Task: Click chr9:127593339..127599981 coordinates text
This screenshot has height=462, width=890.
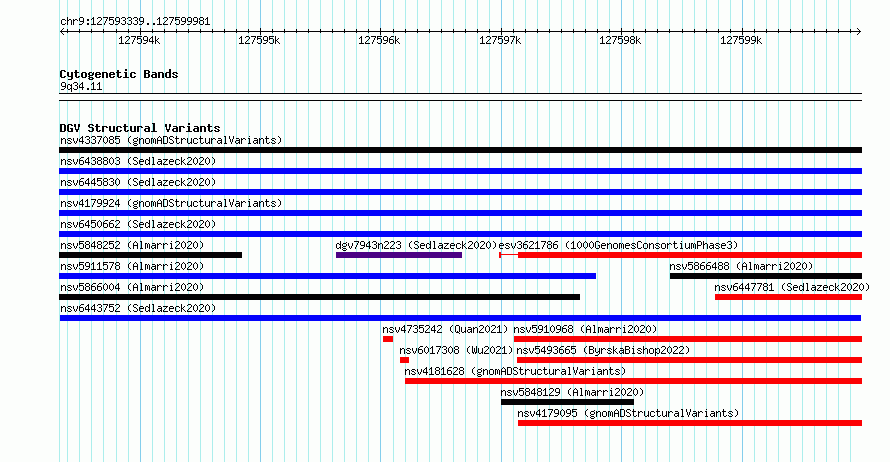Action: coord(135,21)
